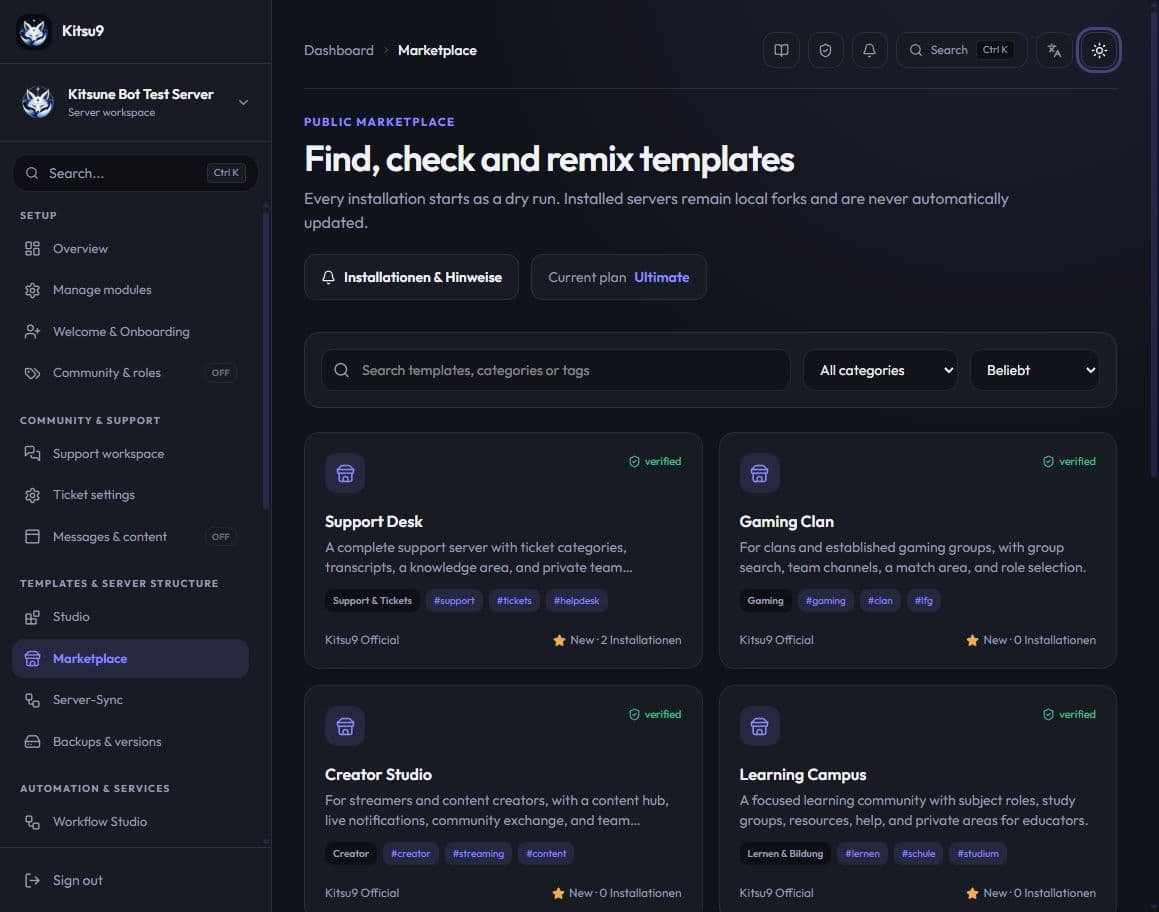
Task: Open Community & roles
Action: [130, 372]
